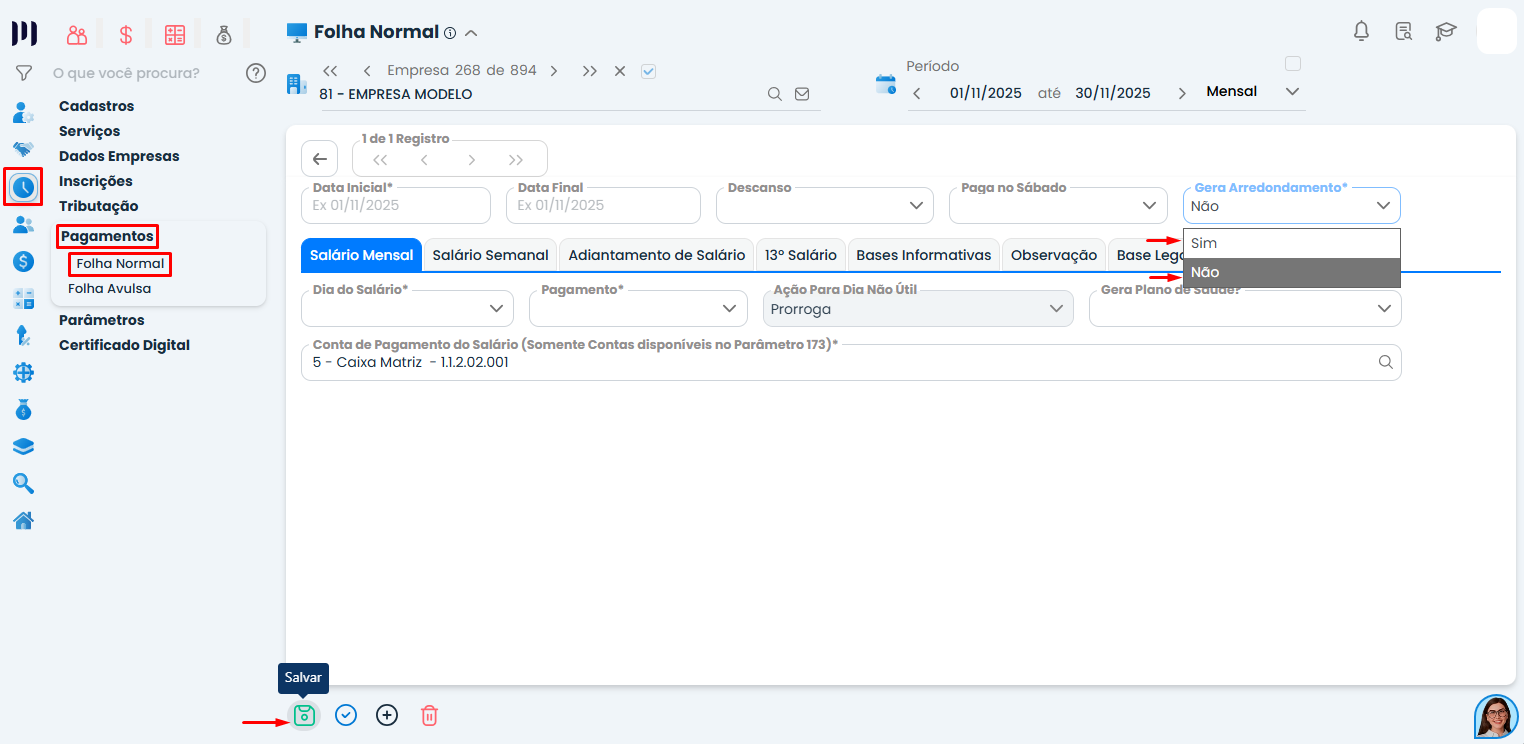Select the clock module in sidebar
Screen dimensions: 1524x744
pos(23,186)
